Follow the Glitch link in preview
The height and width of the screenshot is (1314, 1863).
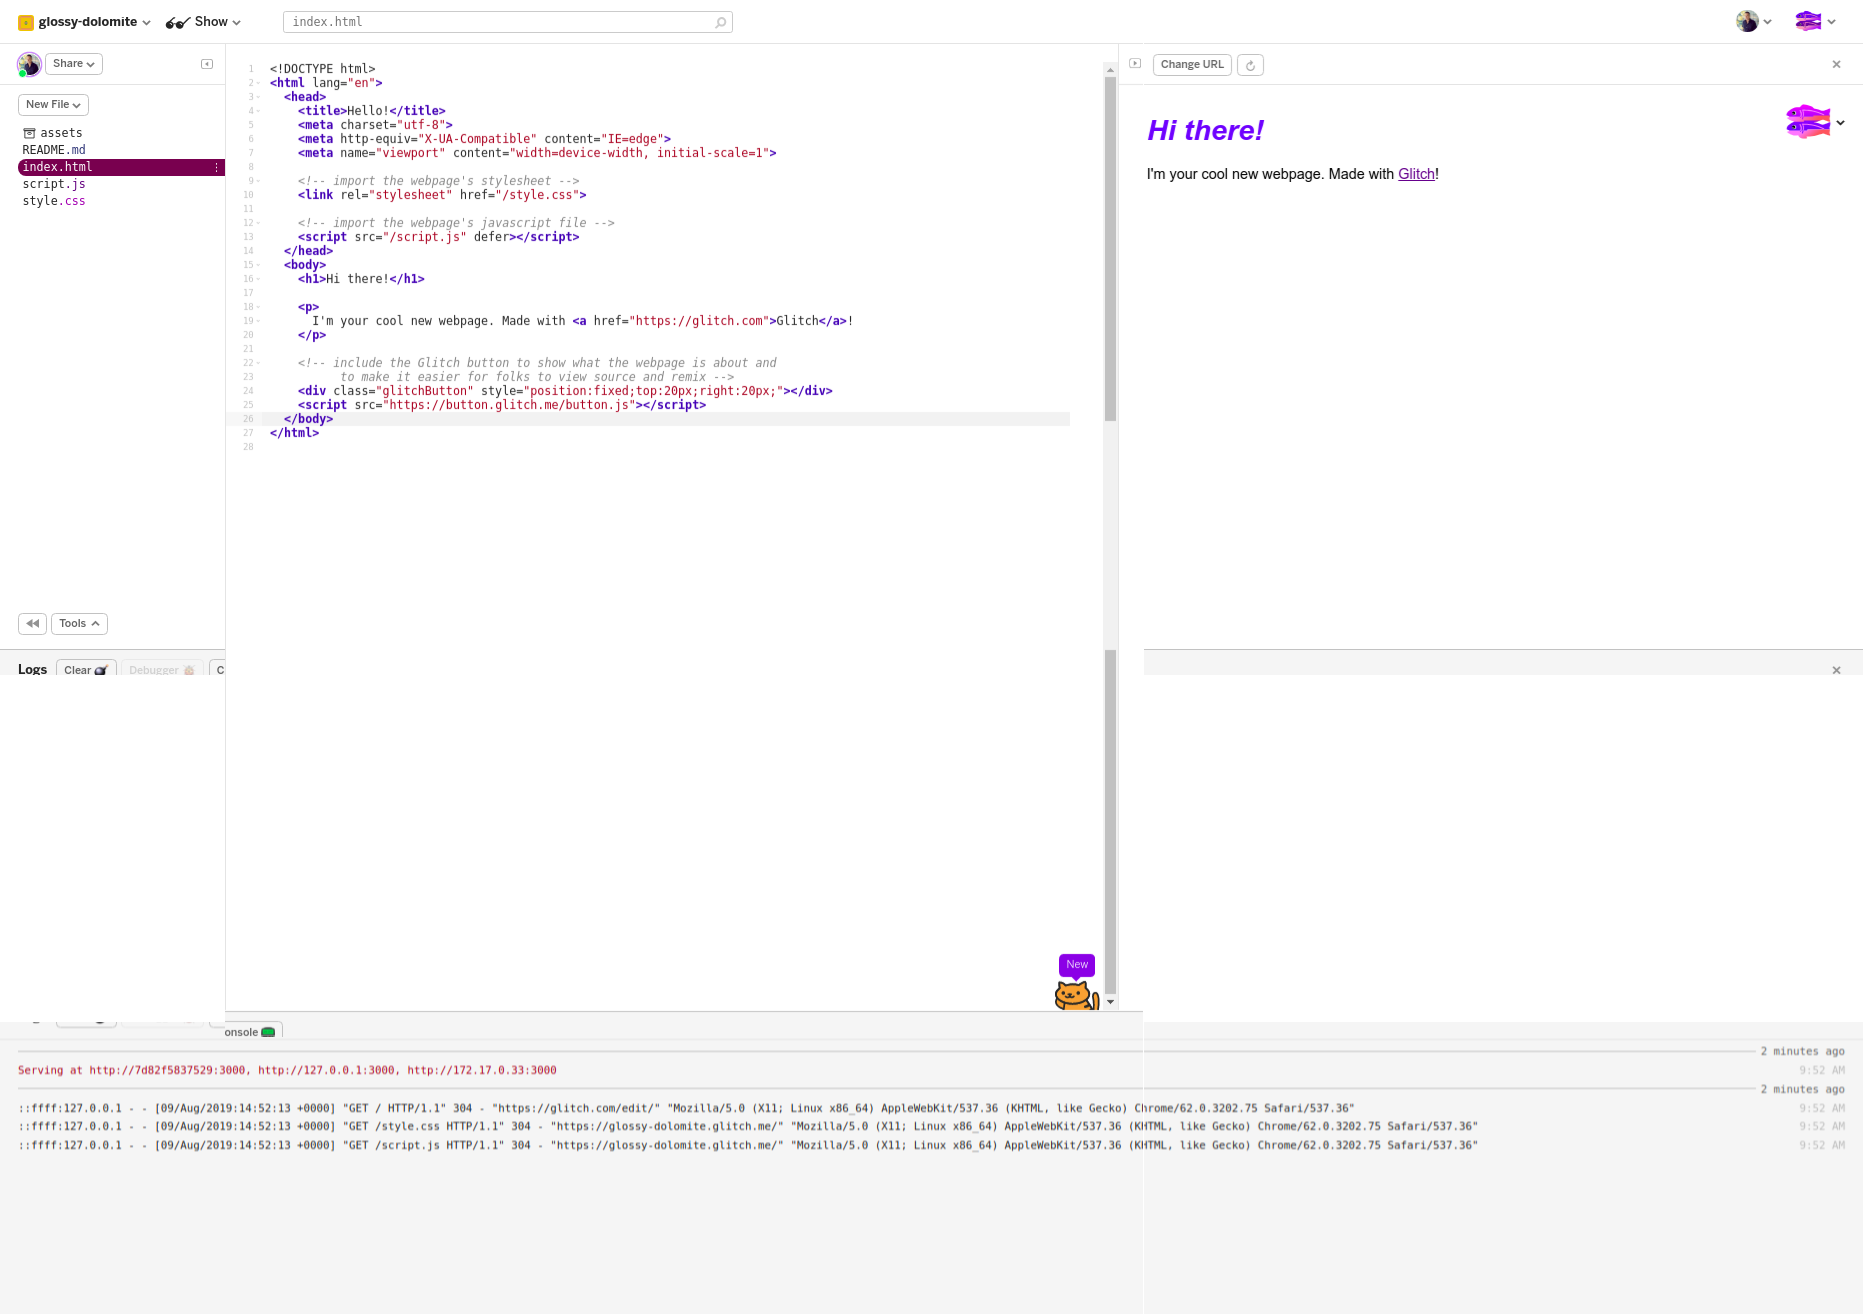click(x=1416, y=174)
